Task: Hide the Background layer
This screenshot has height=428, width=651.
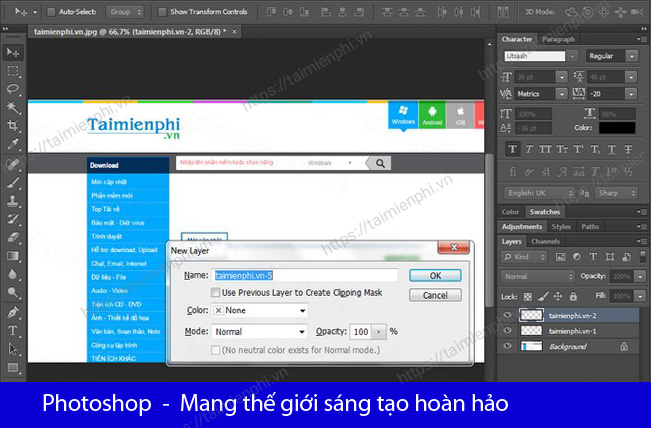Action: (507, 346)
